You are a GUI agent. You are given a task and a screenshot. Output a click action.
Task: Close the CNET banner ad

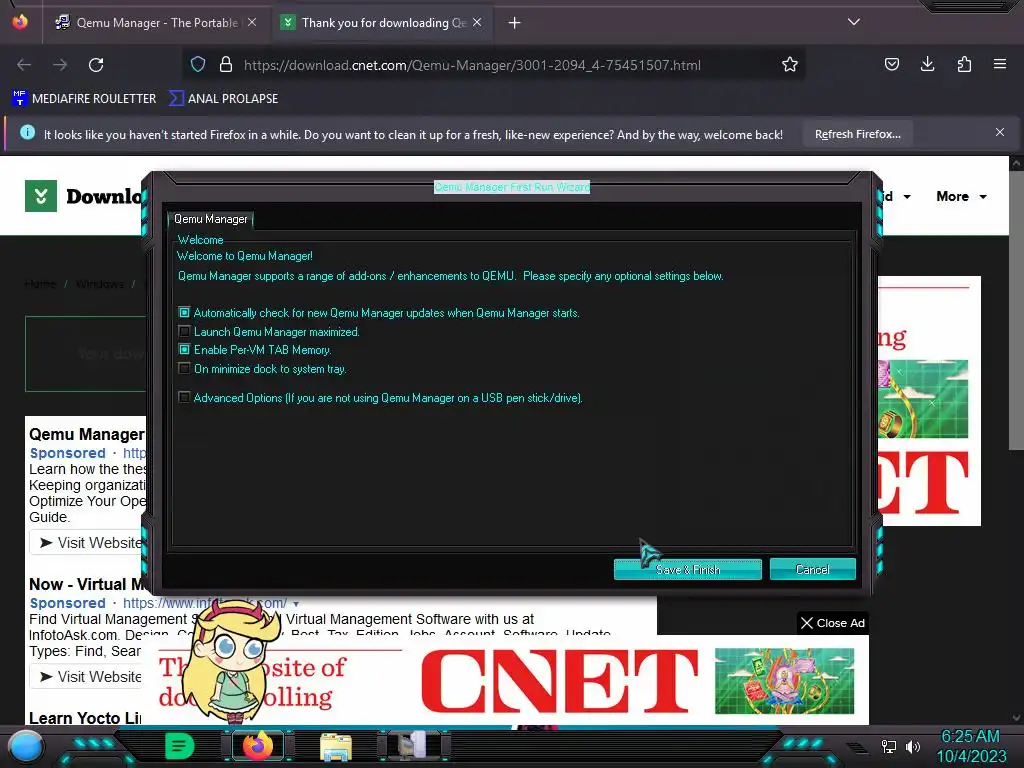pyautogui.click(x=833, y=623)
